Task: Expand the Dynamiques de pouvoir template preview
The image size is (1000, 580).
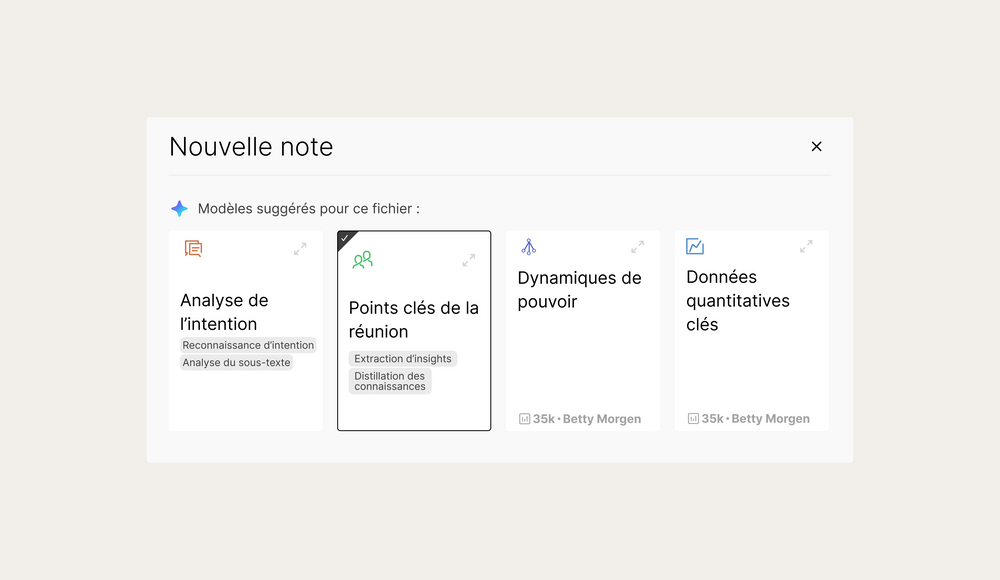Action: click(x=637, y=247)
